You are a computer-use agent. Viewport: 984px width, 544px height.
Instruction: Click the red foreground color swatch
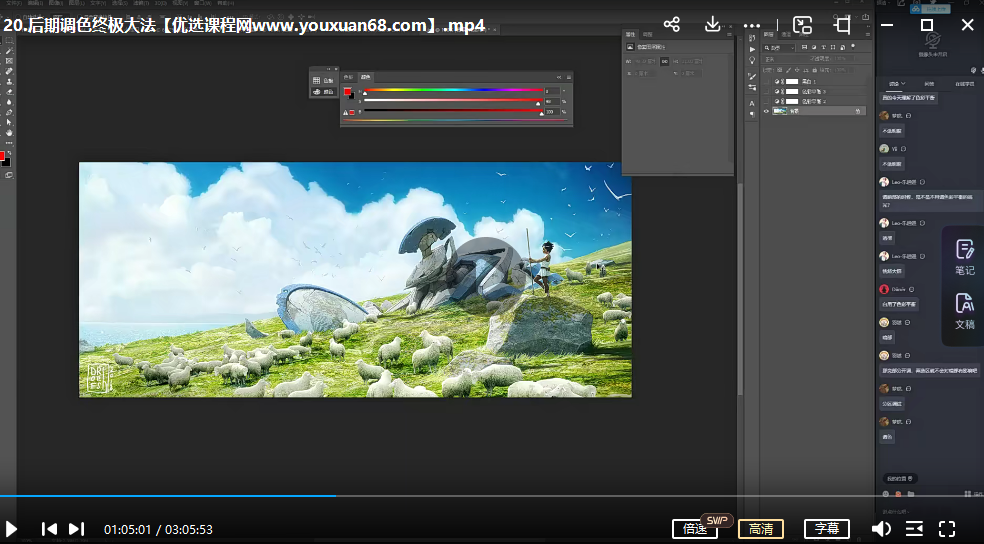pyautogui.click(x=3, y=155)
